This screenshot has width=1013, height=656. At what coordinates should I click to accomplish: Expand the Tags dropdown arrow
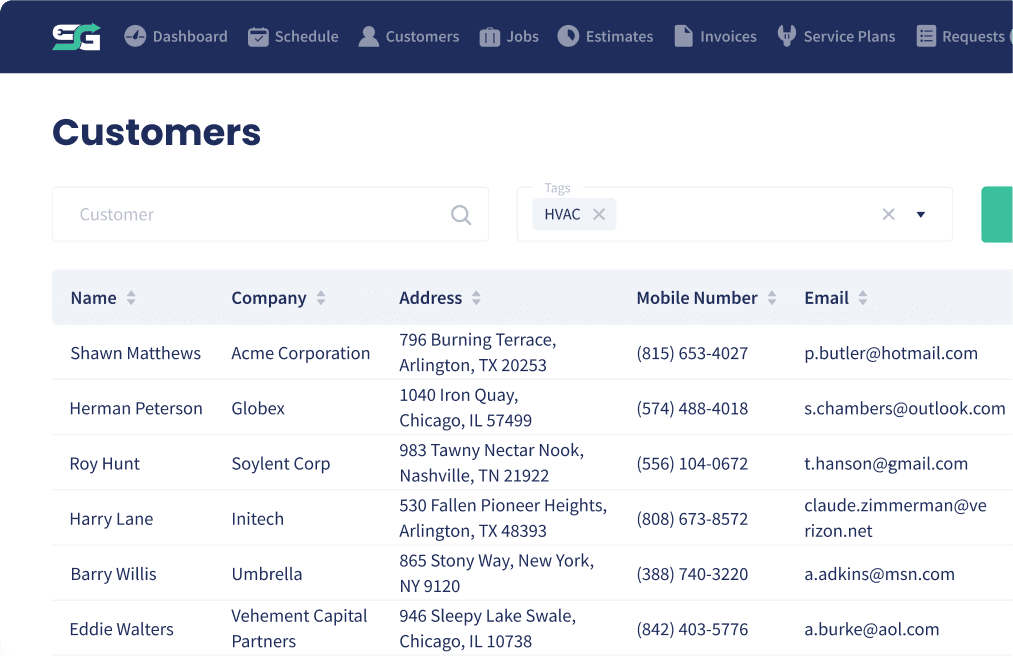pyautogui.click(x=921, y=215)
